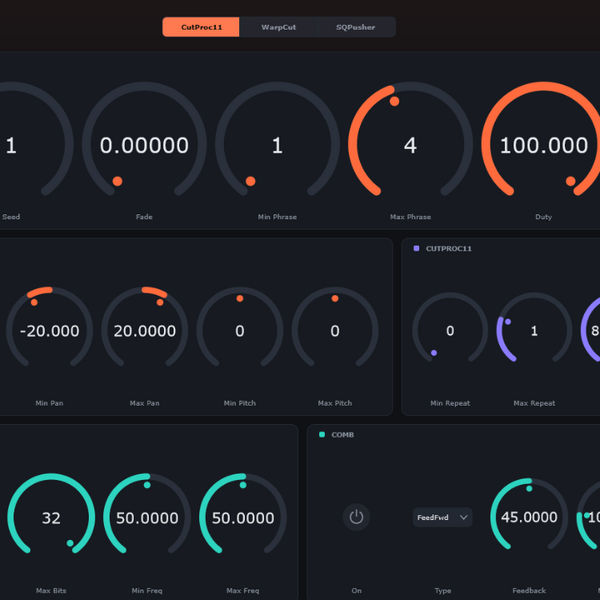Image resolution: width=600 pixels, height=600 pixels.
Task: Click the purple CUTPROC11 section indicator
Action: click(x=416, y=248)
